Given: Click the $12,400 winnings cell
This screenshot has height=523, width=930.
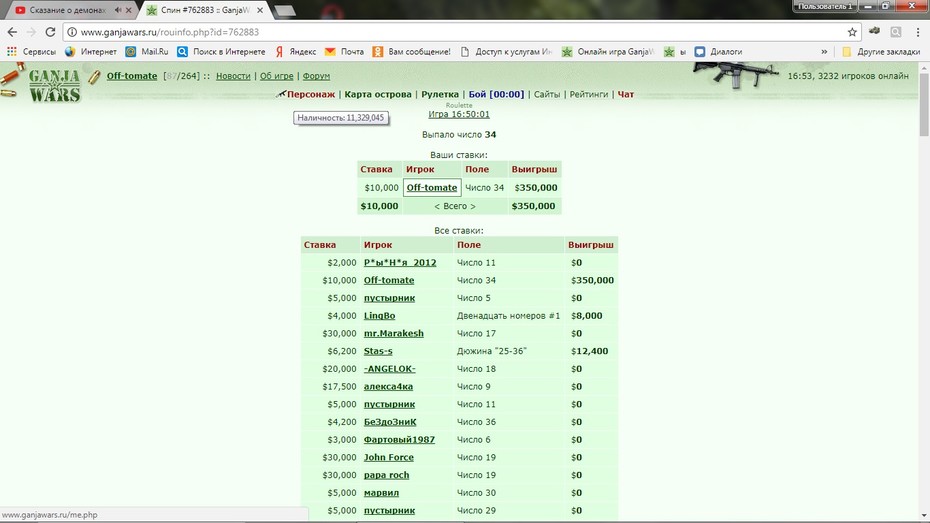Looking at the screenshot, I should (590, 351).
